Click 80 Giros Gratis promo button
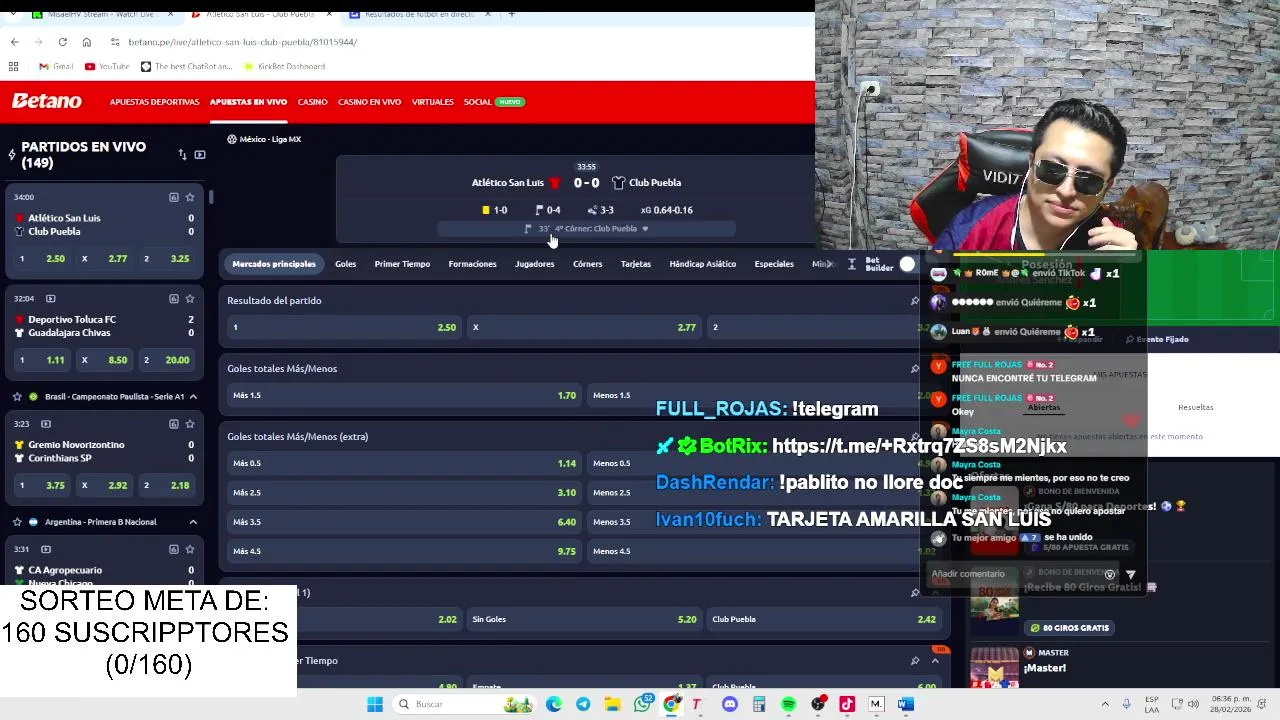The width and height of the screenshot is (1280, 720). pyautogui.click(x=1070, y=628)
